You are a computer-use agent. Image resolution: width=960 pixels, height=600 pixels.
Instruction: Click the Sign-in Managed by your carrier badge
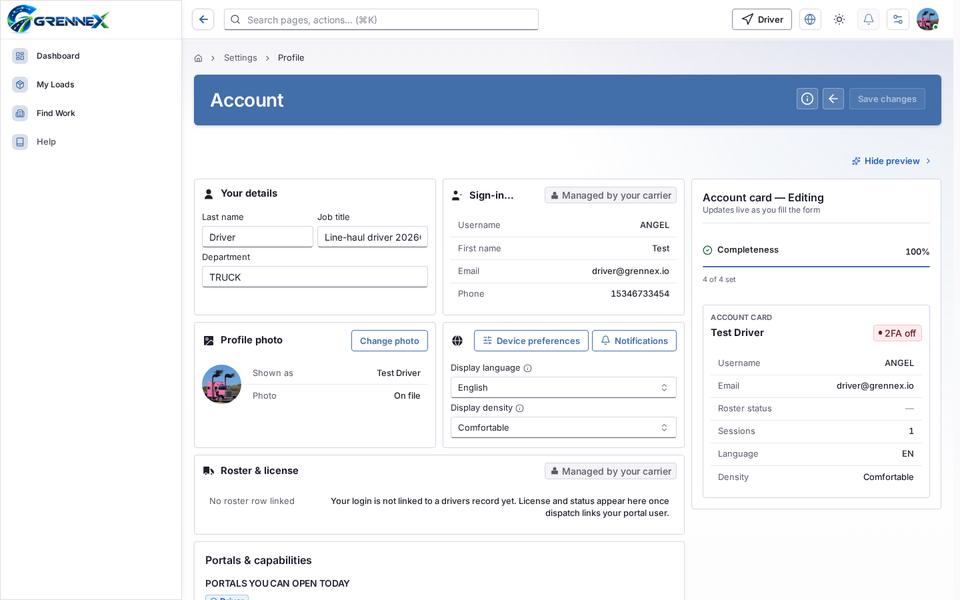tap(610, 195)
